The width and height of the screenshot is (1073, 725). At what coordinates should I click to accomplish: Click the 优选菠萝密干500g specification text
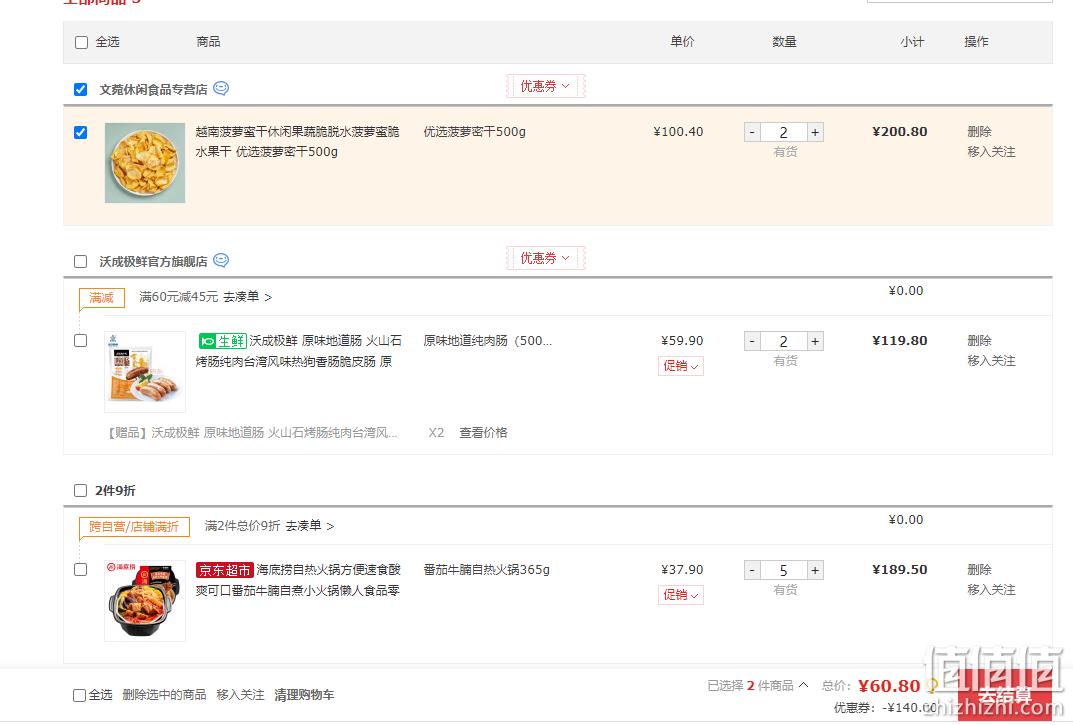[x=474, y=131]
